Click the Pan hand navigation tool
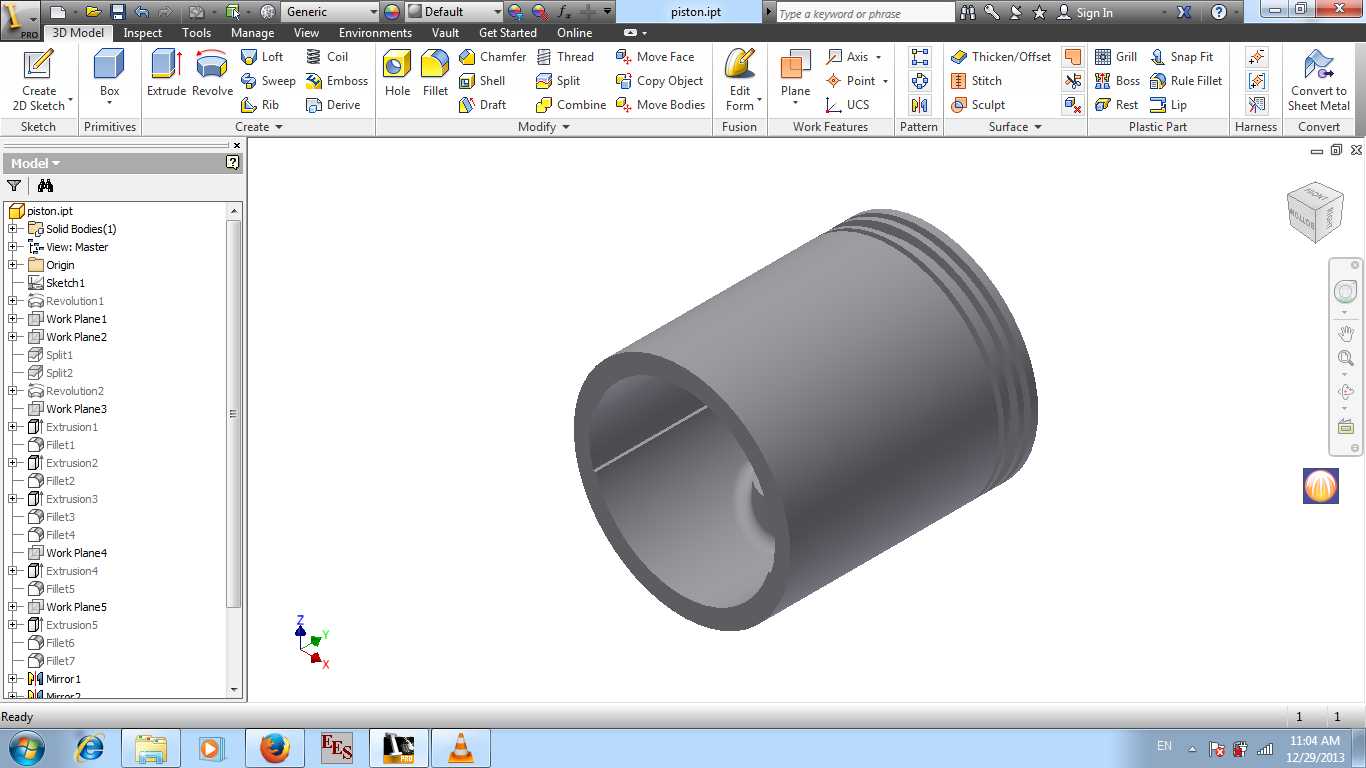Screen dimensions: 1366x768 tap(1345, 333)
